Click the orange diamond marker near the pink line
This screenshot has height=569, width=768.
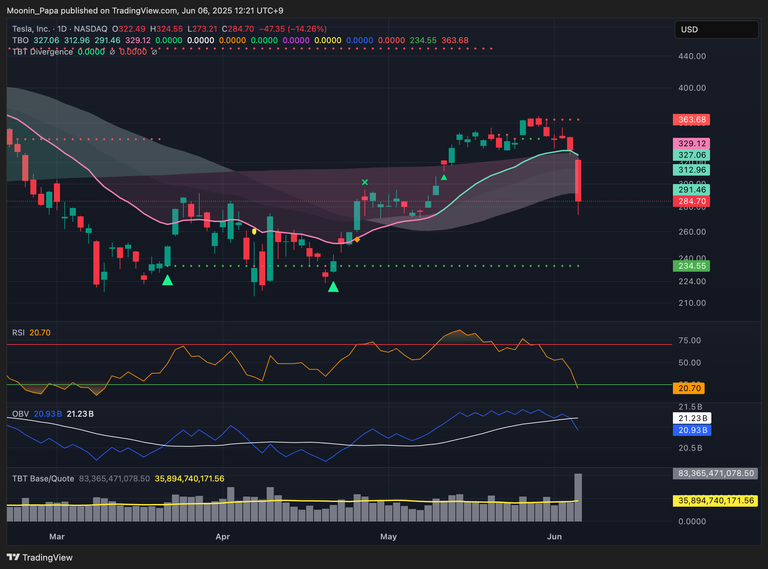tap(357, 239)
